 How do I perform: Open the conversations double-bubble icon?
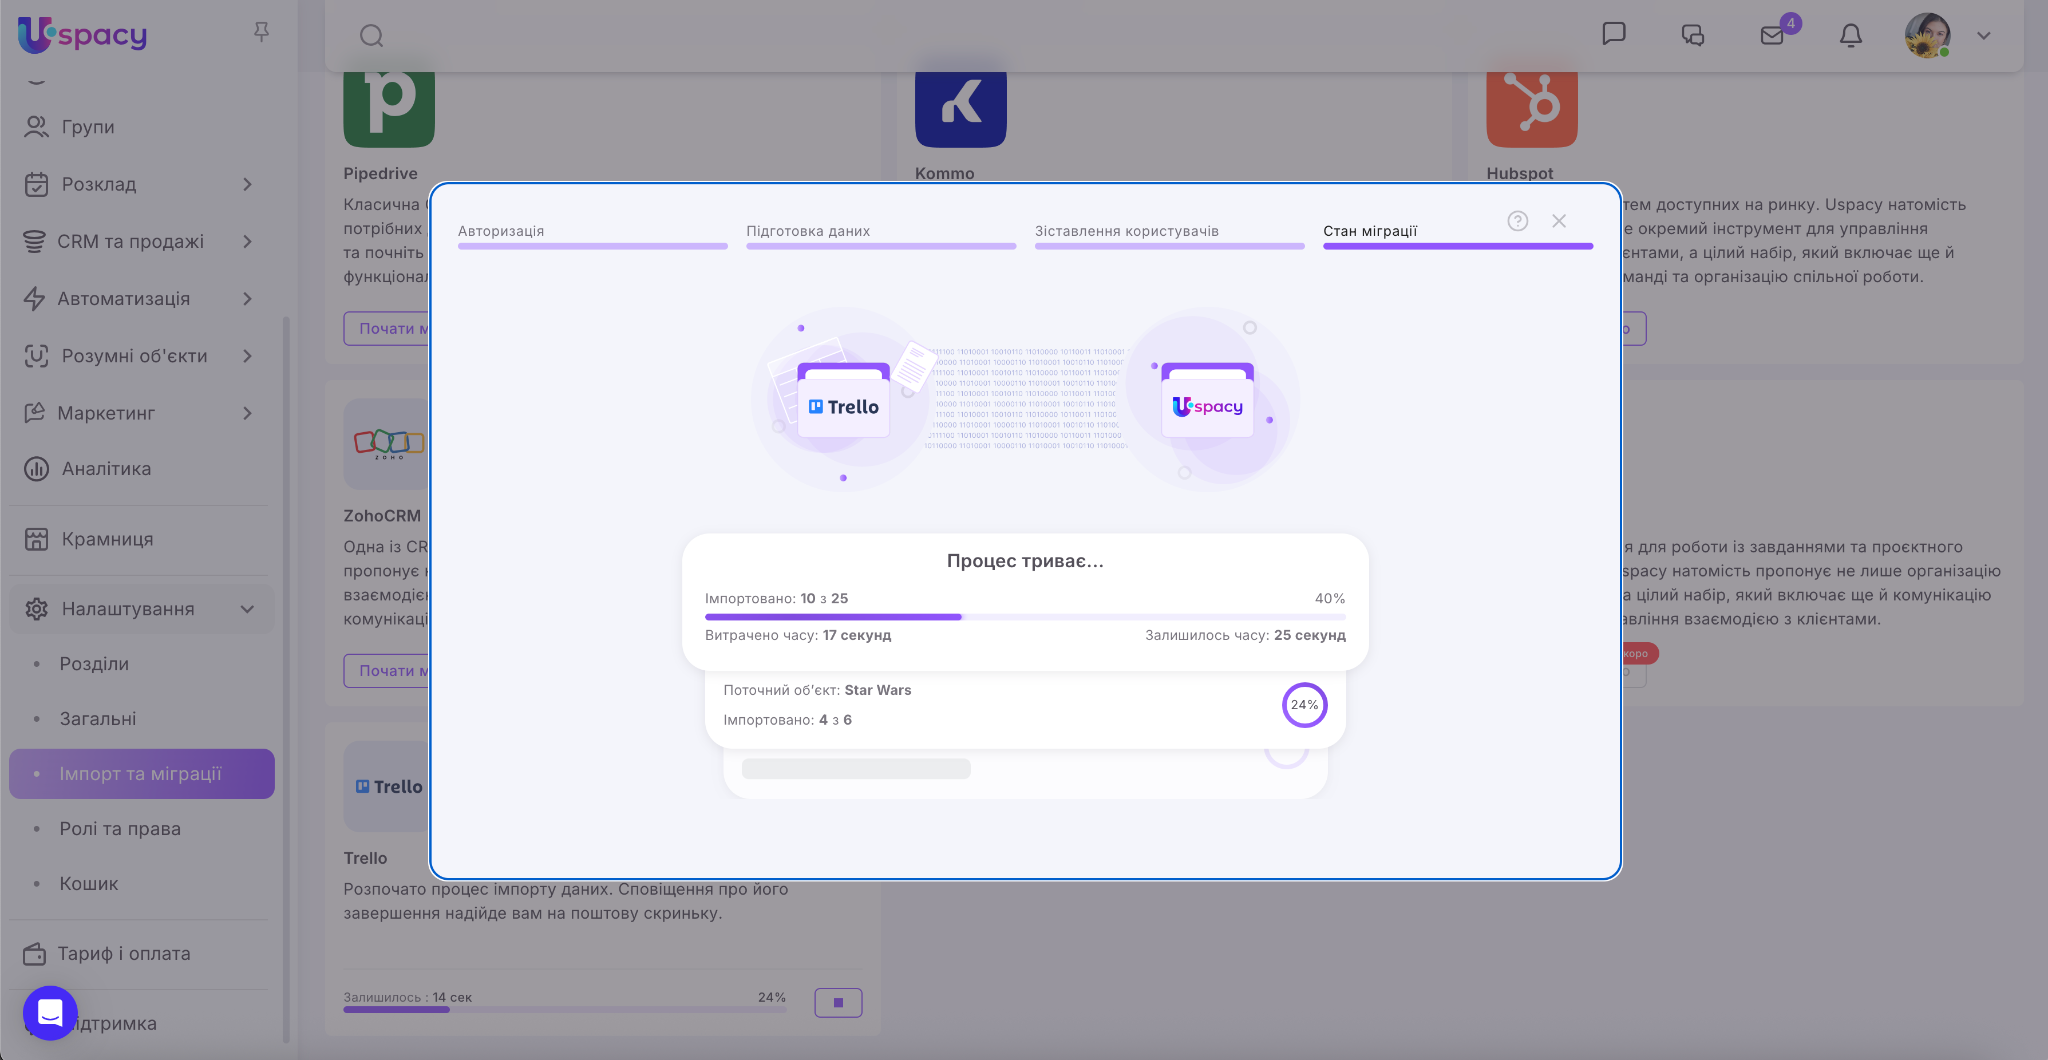coord(1692,36)
